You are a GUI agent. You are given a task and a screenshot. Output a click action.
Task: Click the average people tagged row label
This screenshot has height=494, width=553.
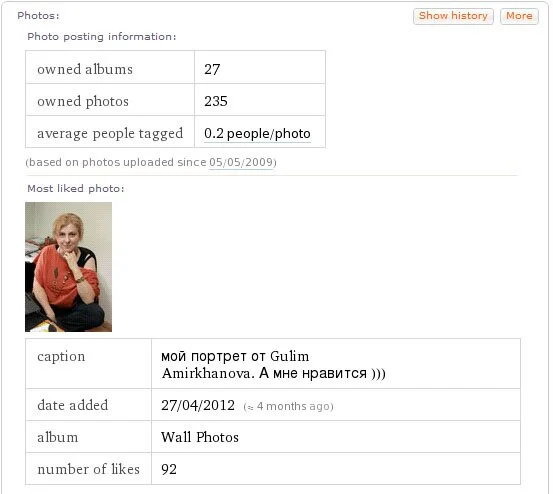[110, 134]
